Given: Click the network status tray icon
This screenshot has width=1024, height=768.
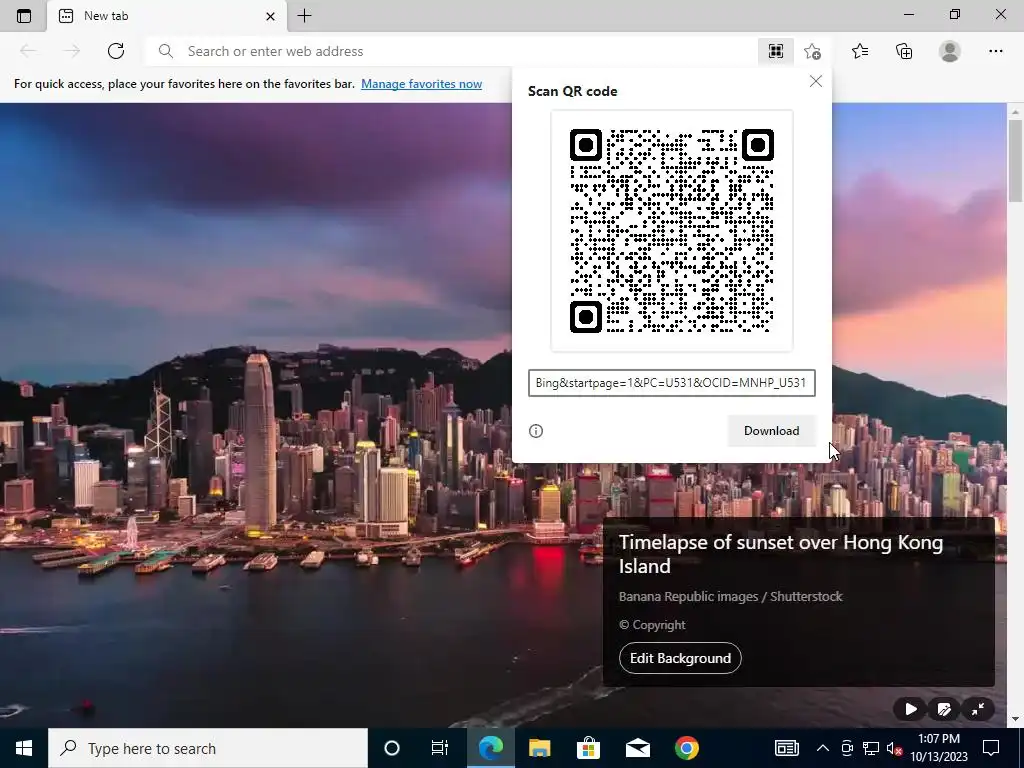Looking at the screenshot, I should point(871,748).
